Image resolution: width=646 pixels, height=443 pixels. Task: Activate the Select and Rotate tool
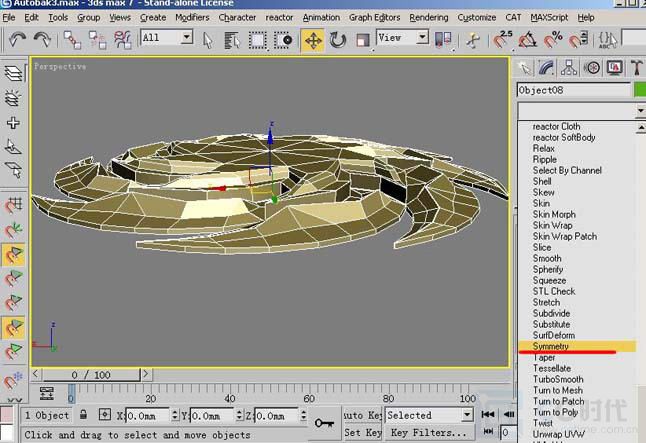pyautogui.click(x=338, y=40)
